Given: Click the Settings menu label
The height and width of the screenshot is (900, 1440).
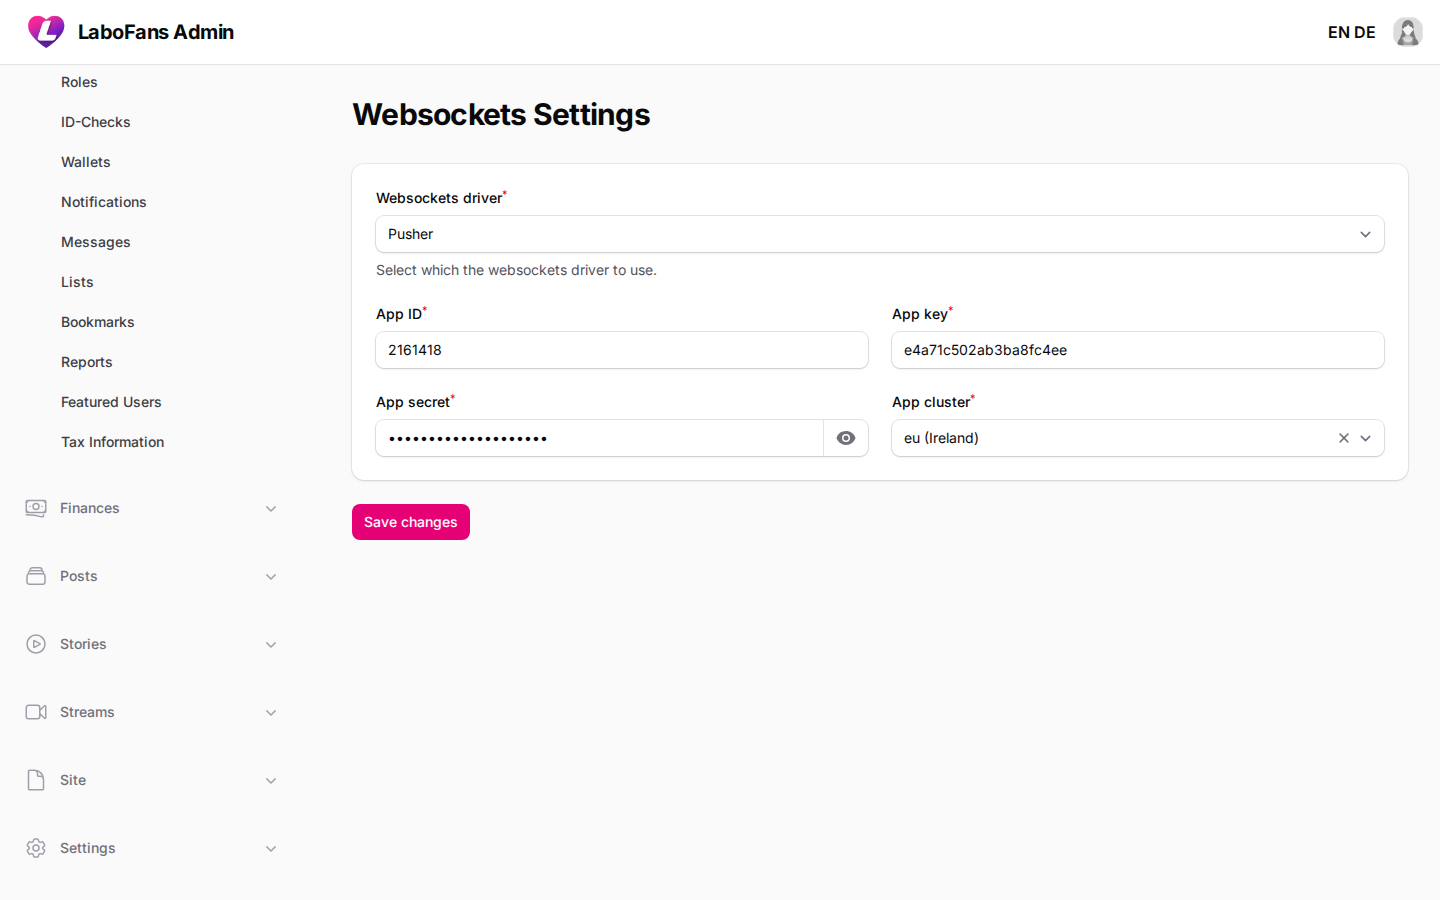Looking at the screenshot, I should pyautogui.click(x=88, y=848).
